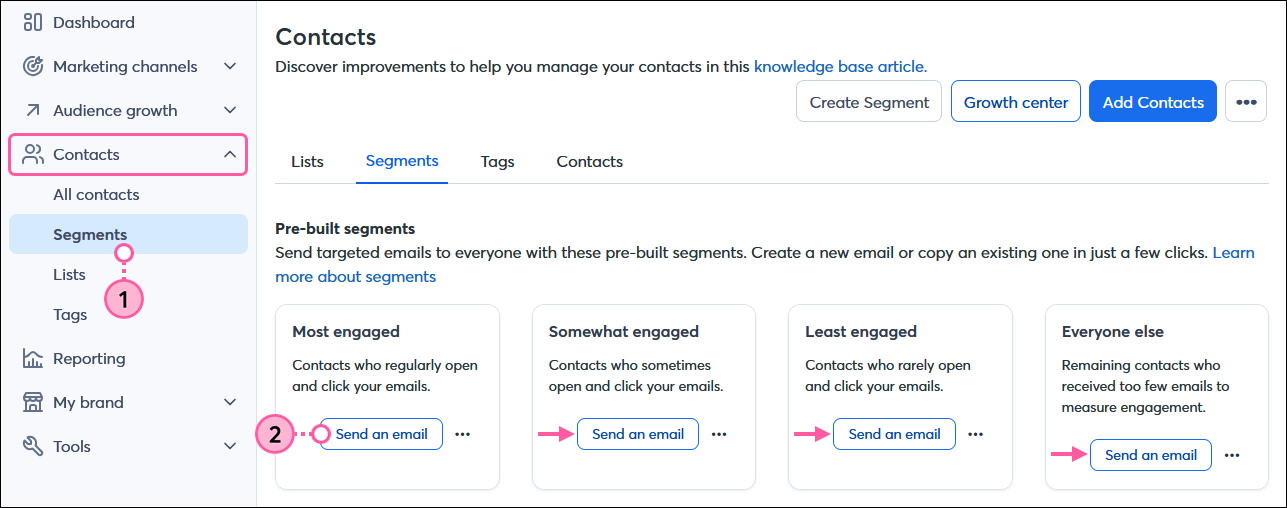Send an email to Most engaged segment
This screenshot has width=1287, height=508.
(x=381, y=434)
